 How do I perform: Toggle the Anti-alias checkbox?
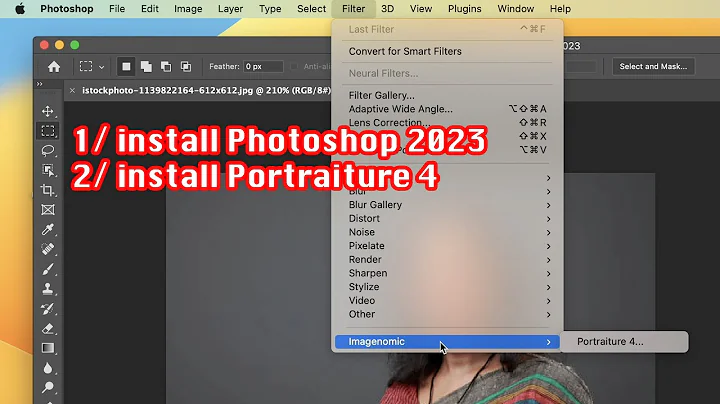click(294, 67)
